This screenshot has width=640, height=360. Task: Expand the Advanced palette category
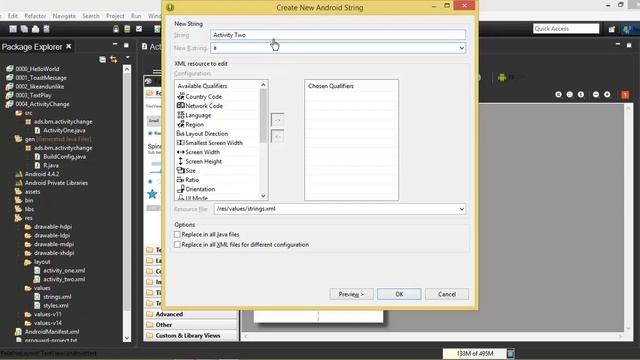pos(191,314)
